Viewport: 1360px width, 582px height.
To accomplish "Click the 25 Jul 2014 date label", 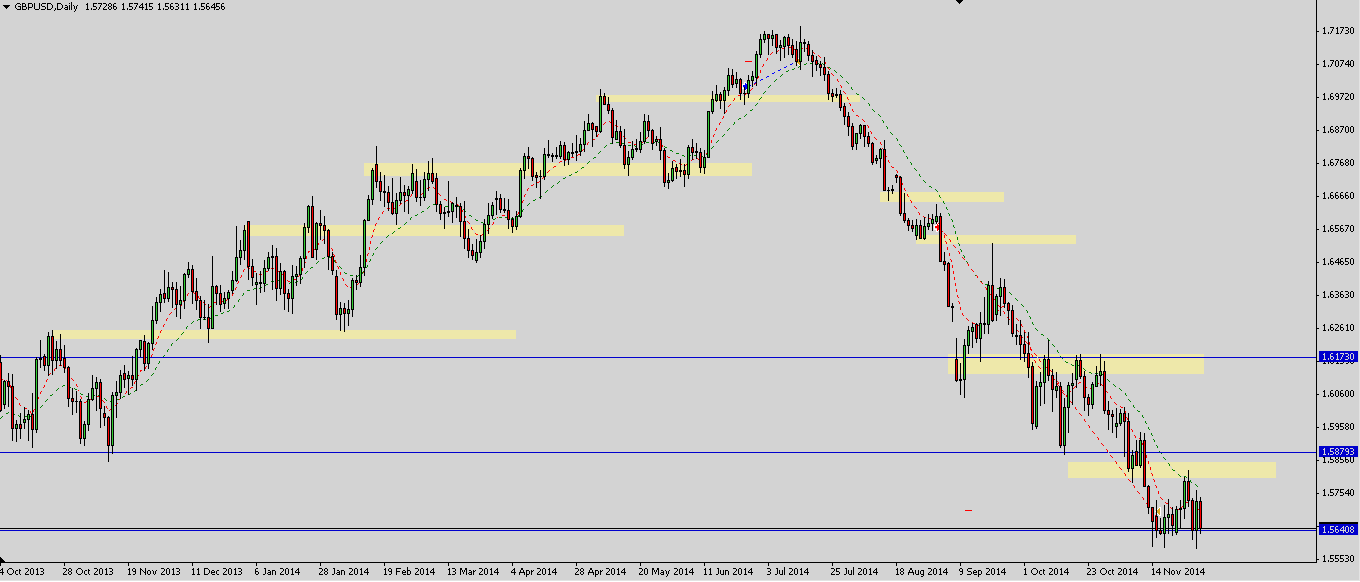I will [x=855, y=572].
